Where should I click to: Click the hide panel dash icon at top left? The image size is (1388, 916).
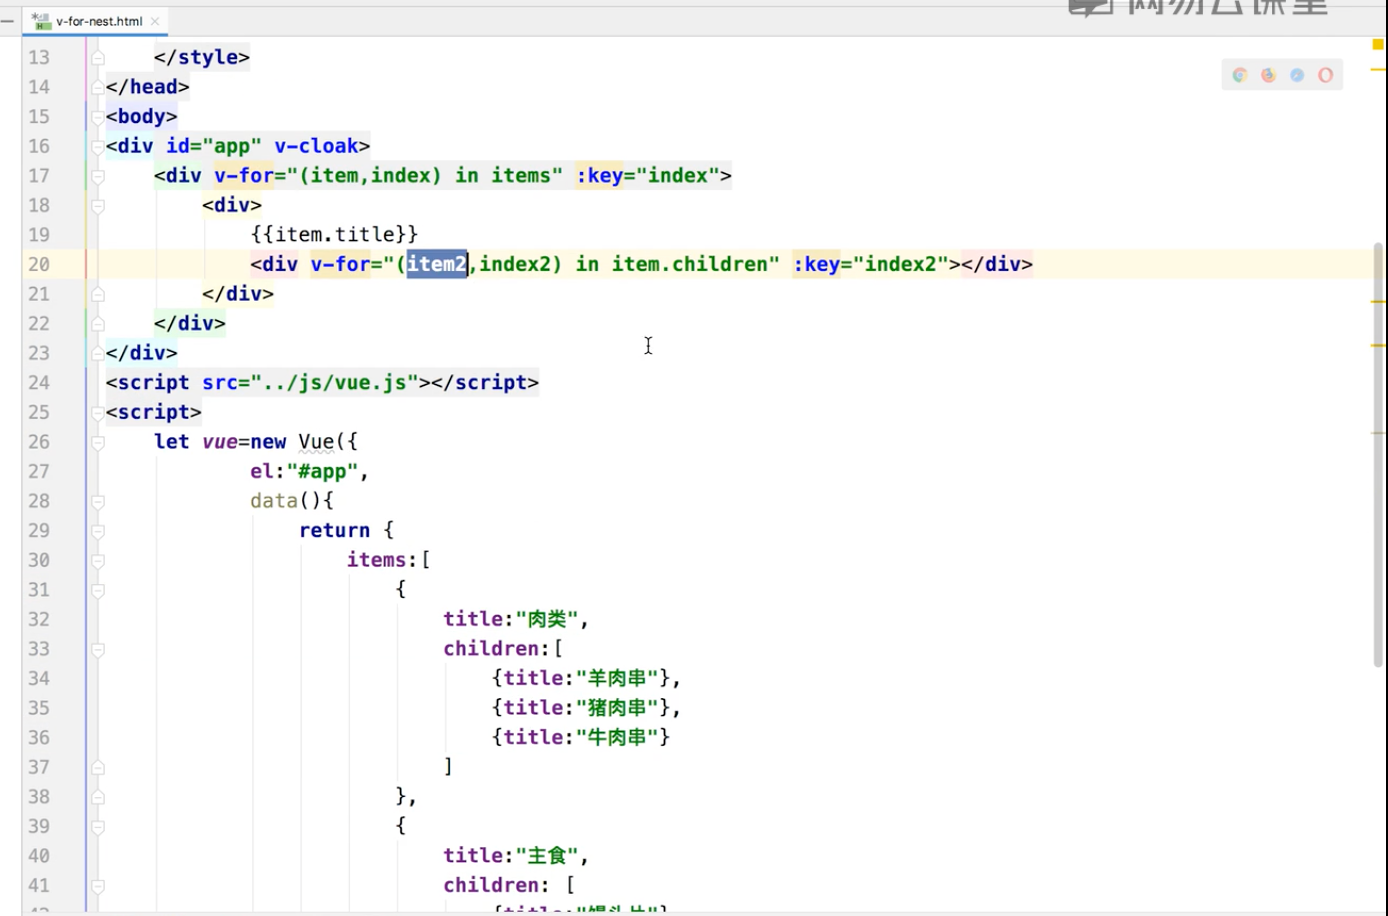[x=7, y=20]
